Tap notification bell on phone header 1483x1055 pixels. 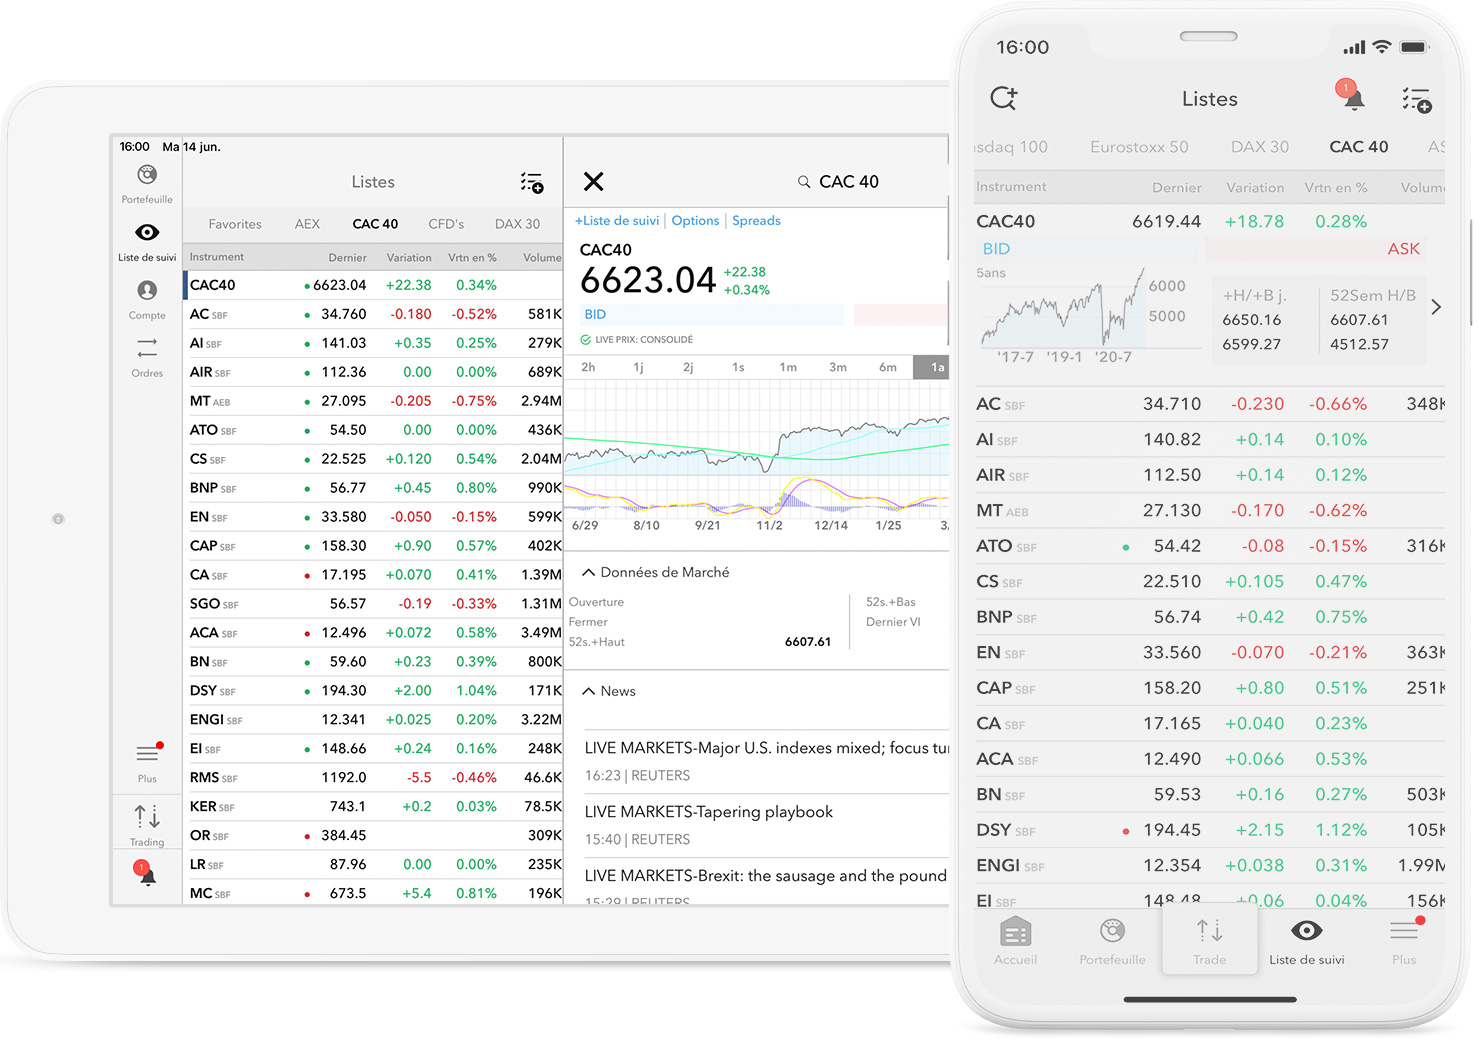click(1351, 95)
